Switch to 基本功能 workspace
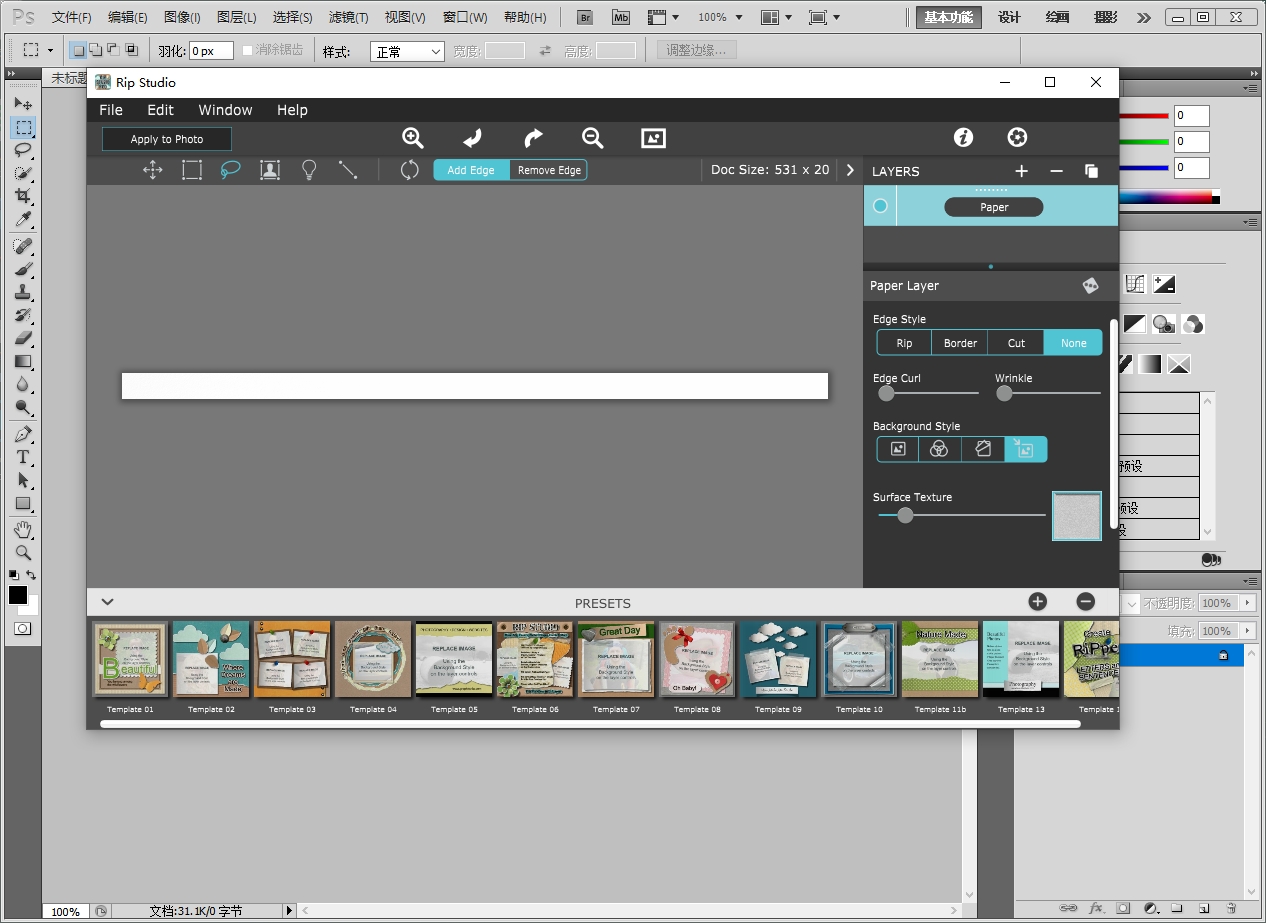Screen dimensions: 1266x923 (949, 18)
